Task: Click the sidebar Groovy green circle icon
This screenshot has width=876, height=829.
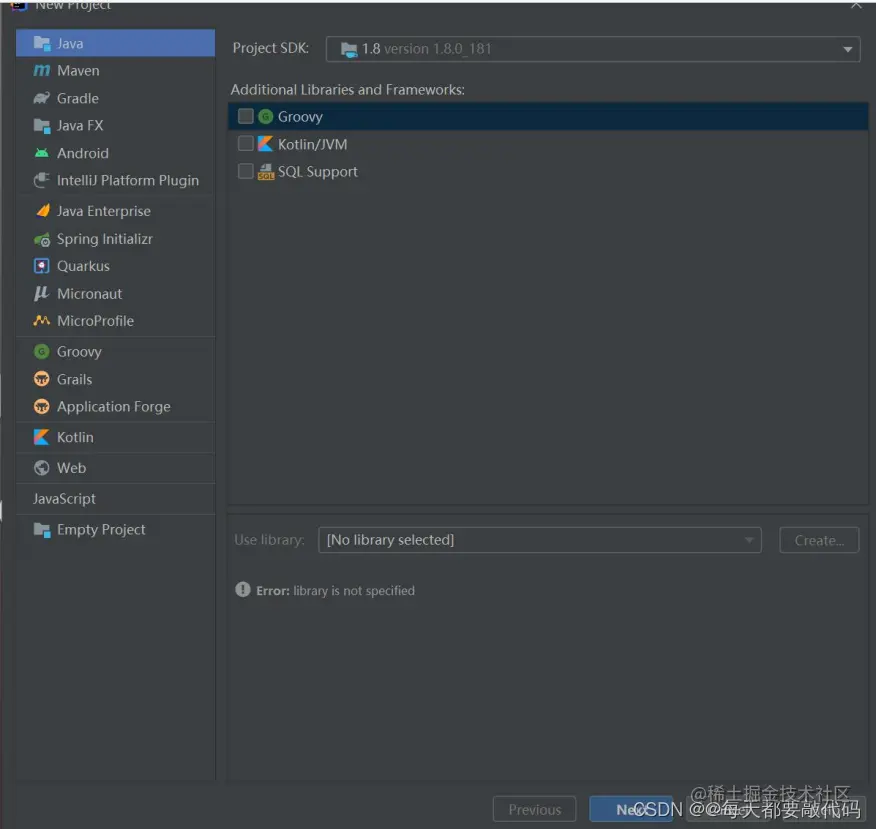Action: (42, 351)
